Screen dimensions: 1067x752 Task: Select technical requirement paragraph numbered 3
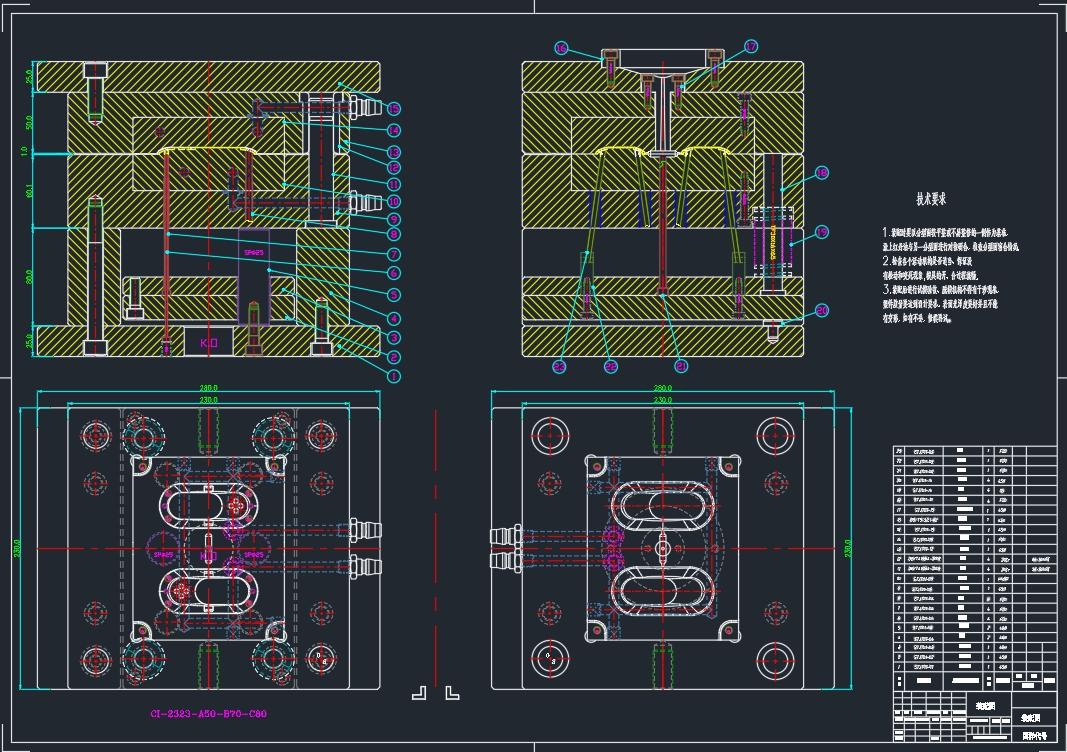point(940,304)
